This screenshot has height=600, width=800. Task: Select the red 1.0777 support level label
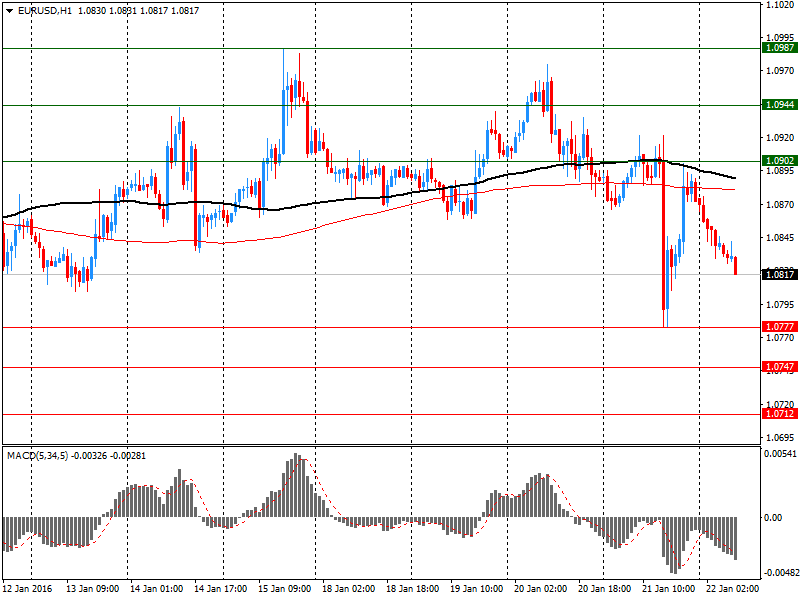[780, 327]
